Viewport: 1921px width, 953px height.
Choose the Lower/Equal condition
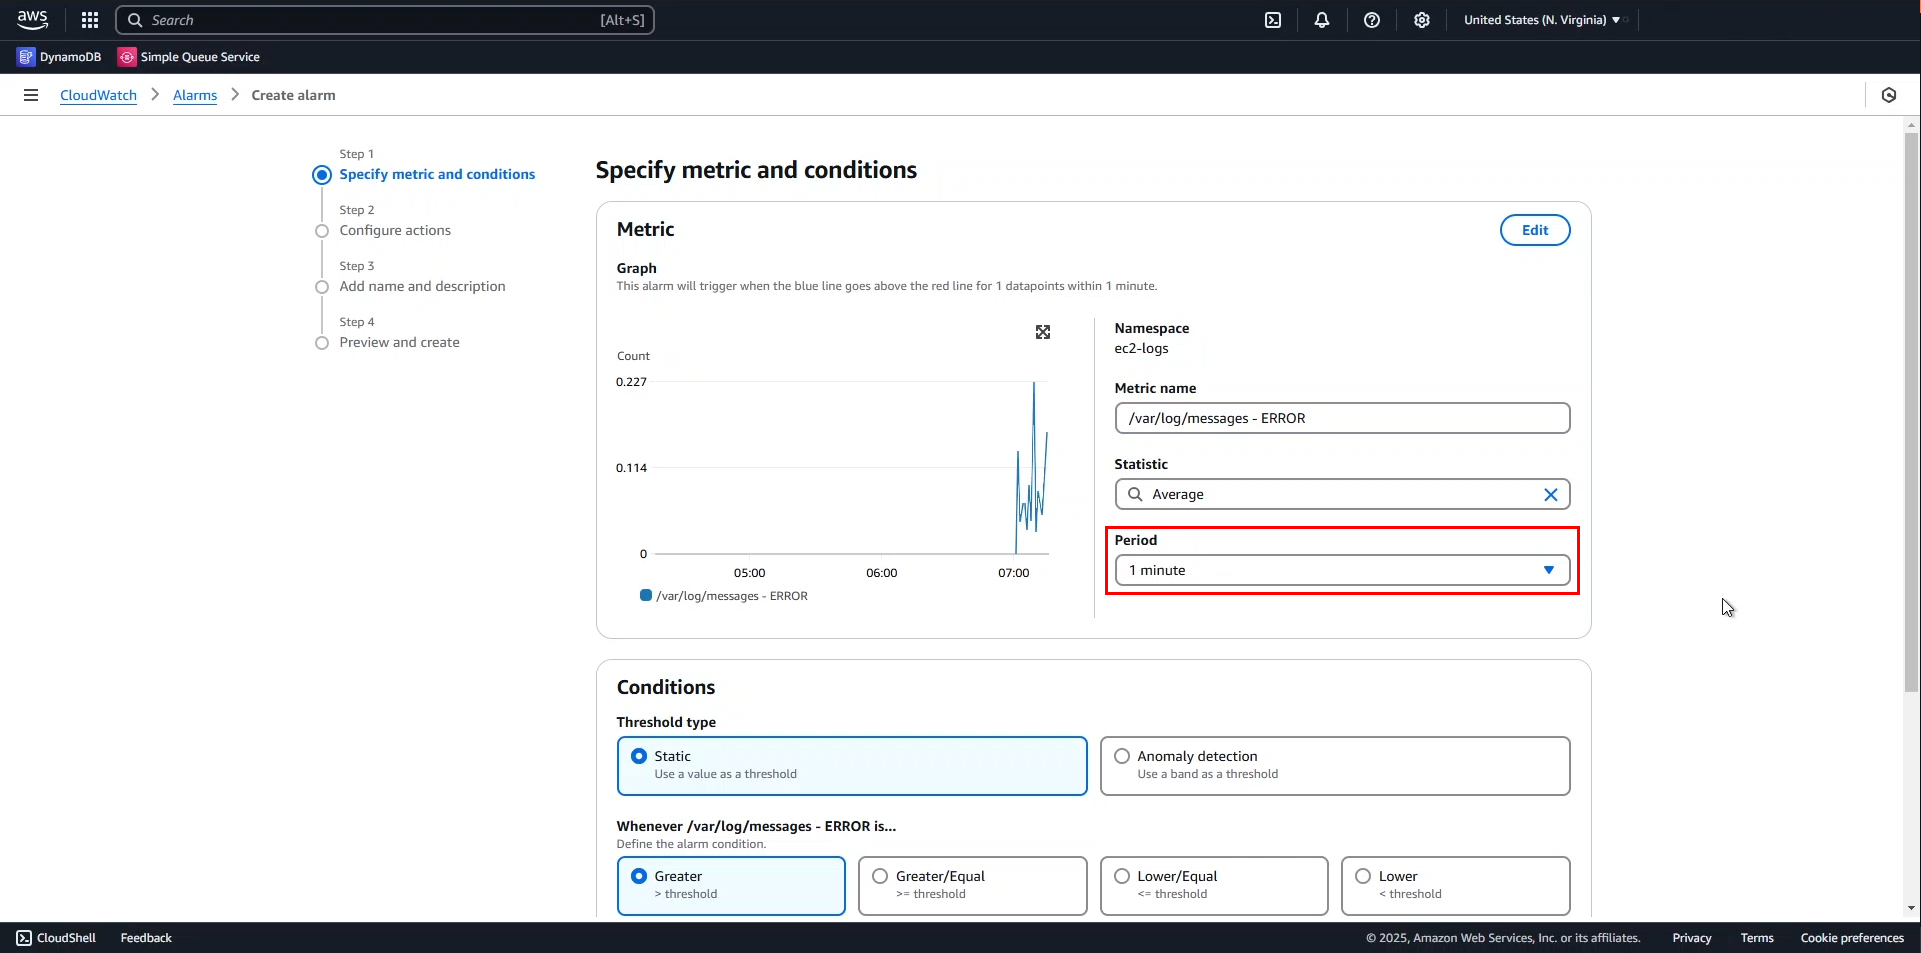(1214, 886)
